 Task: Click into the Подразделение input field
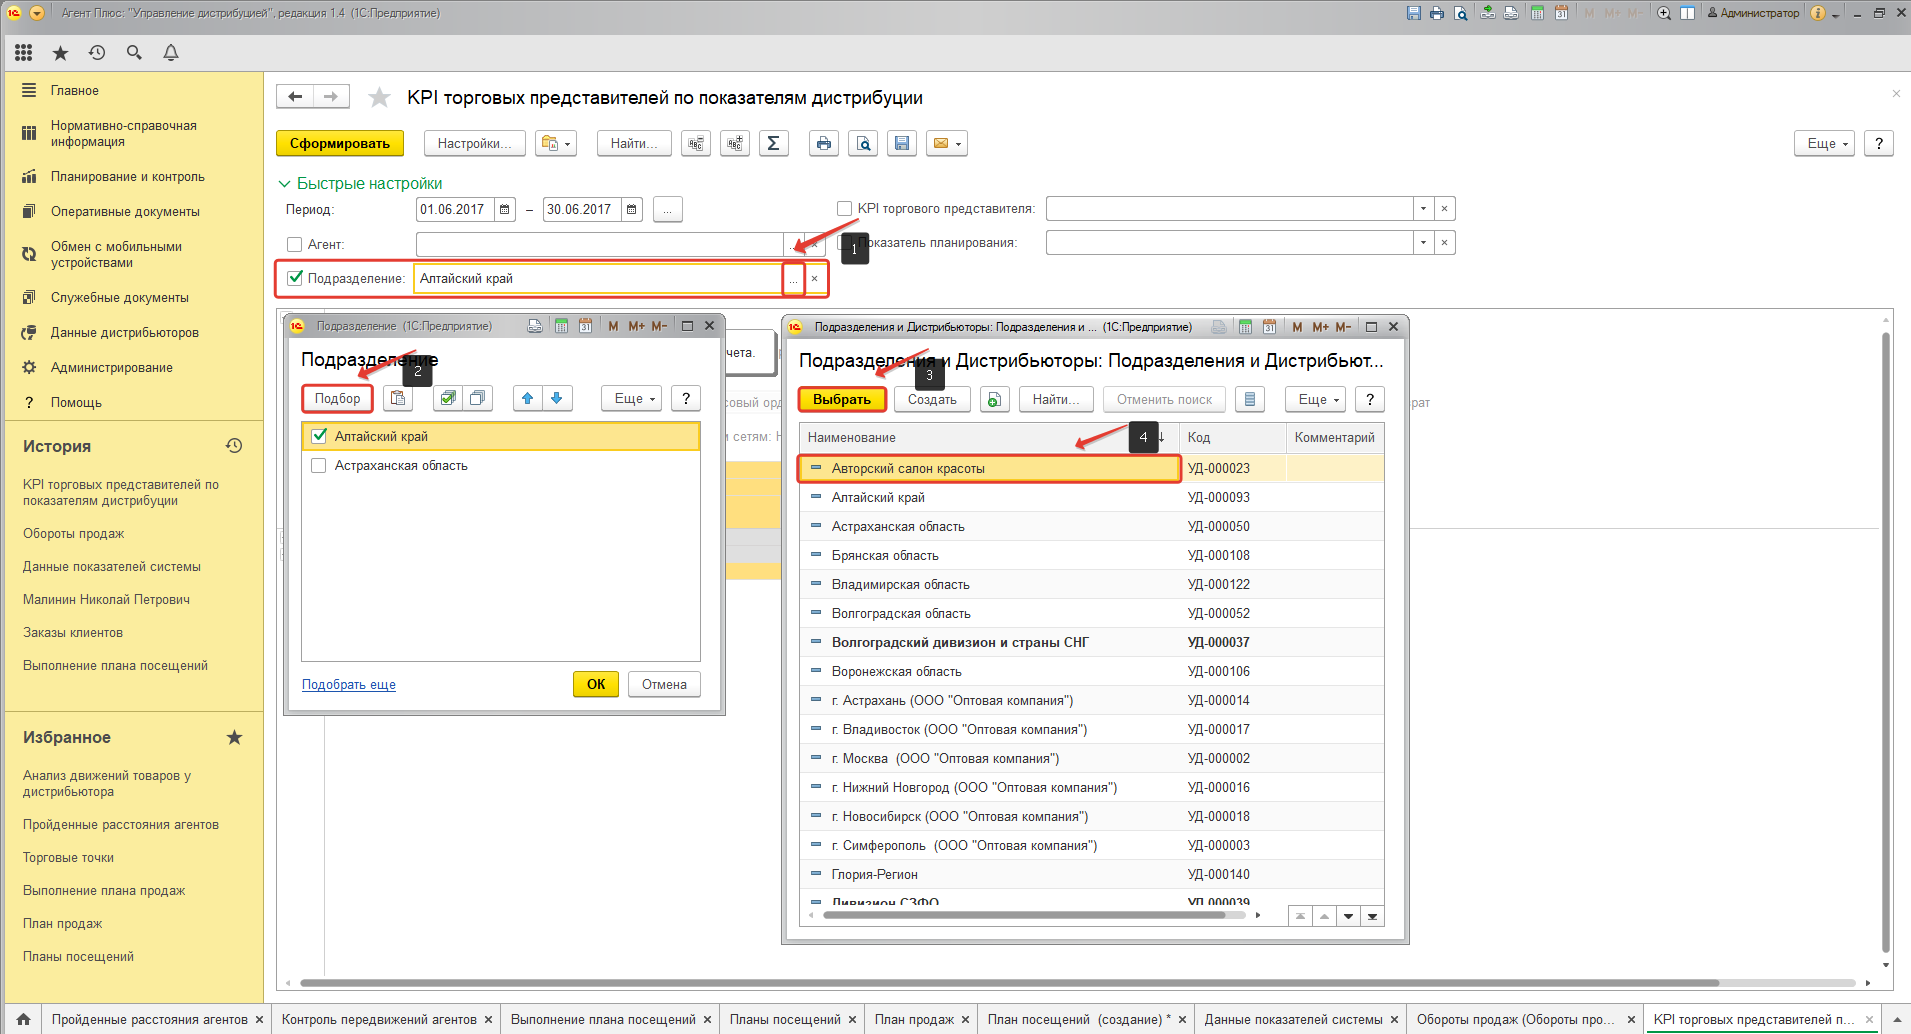click(x=598, y=278)
